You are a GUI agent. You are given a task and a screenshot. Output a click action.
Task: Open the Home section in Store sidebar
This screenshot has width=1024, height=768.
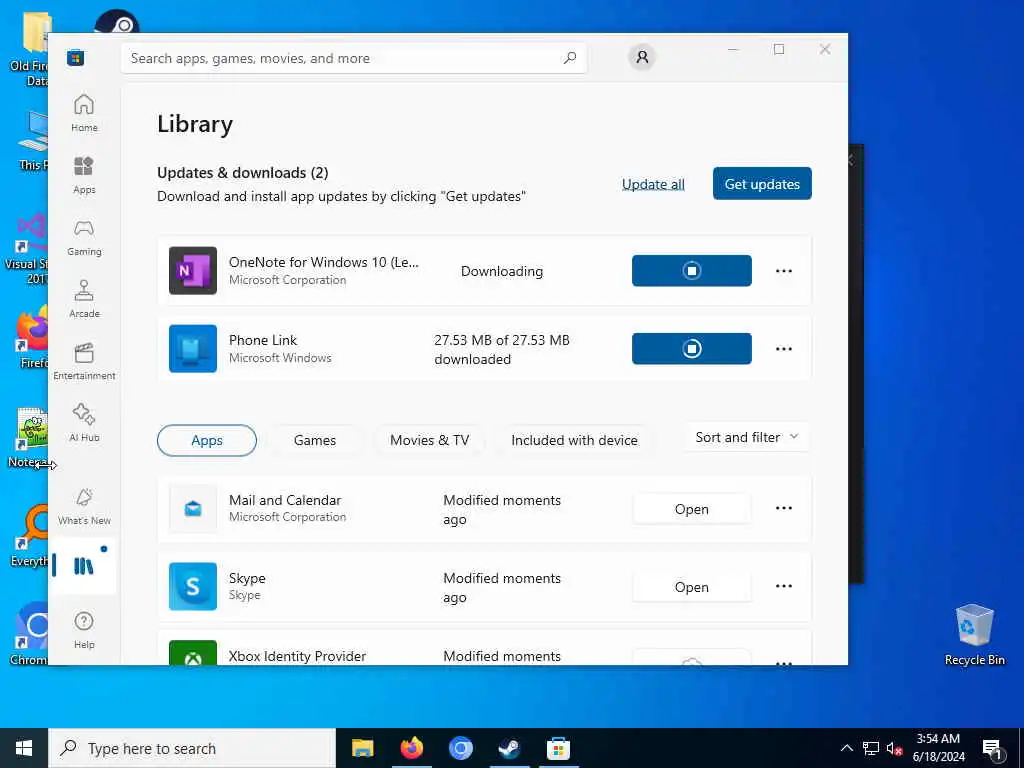coord(84,113)
